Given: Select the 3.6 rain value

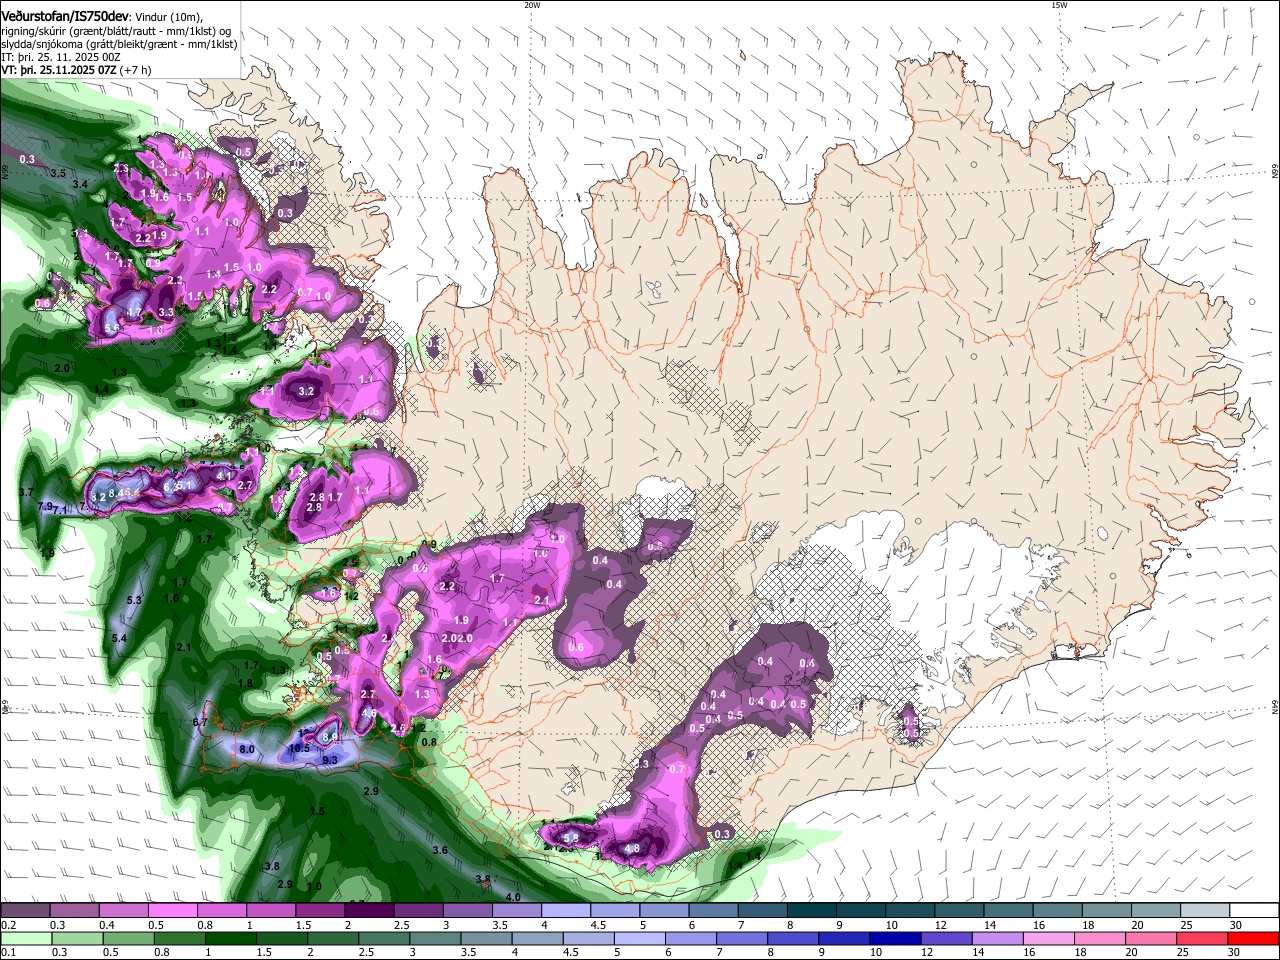Looking at the screenshot, I should (439, 850).
